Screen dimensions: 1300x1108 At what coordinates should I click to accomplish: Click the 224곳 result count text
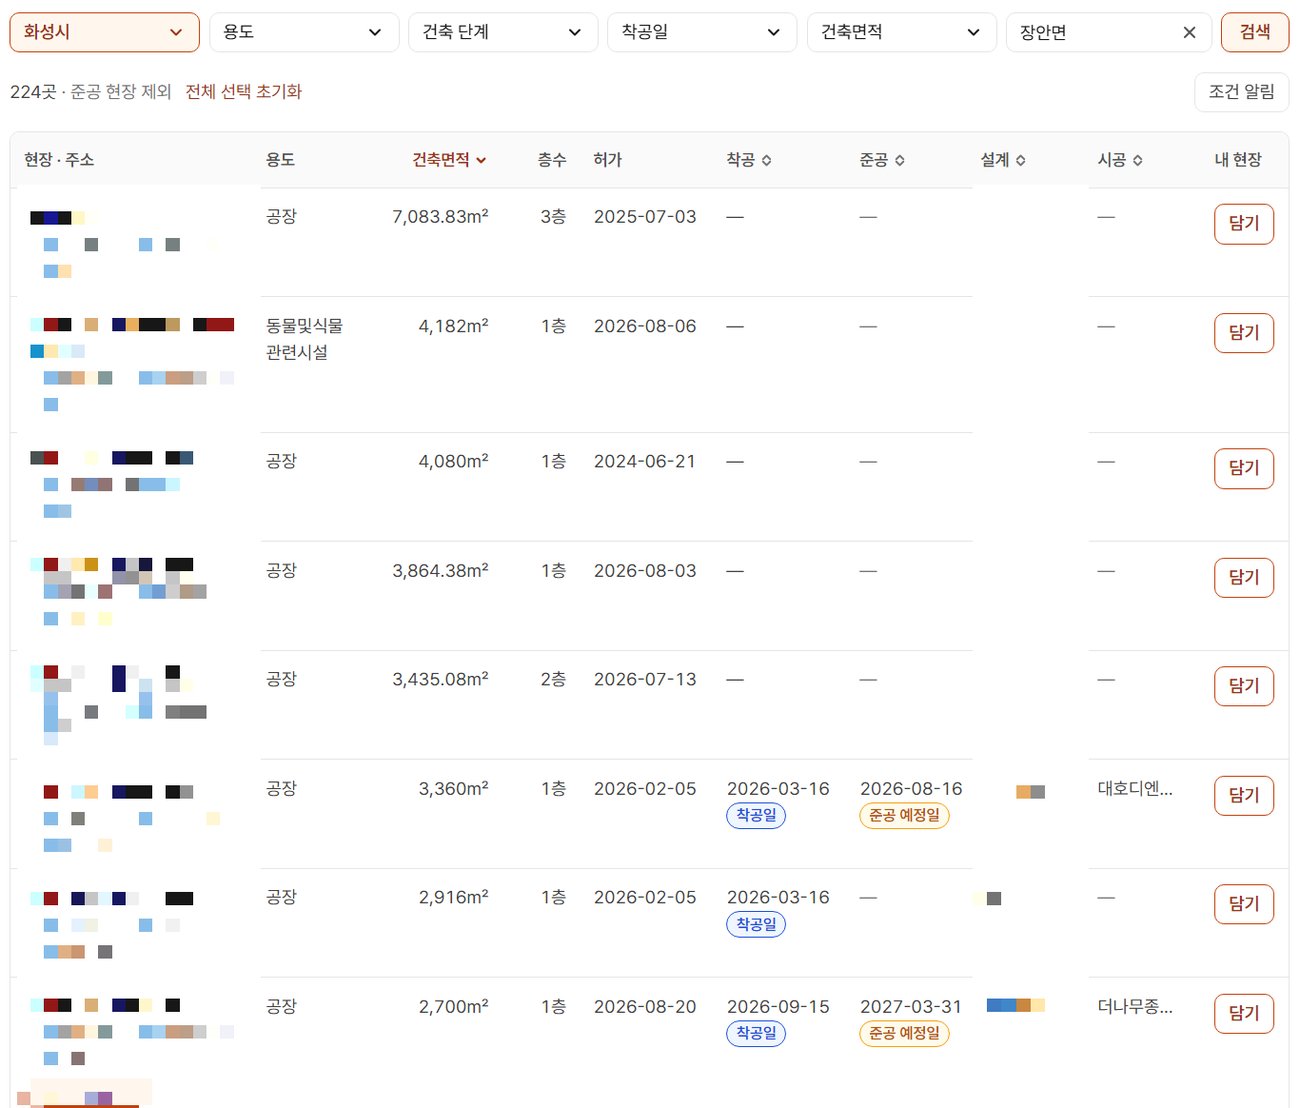(x=33, y=91)
